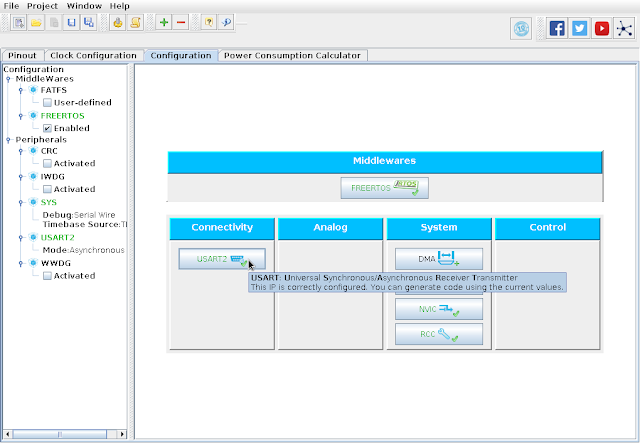Open the Window menu
This screenshot has height=443, width=640.
point(84,6)
